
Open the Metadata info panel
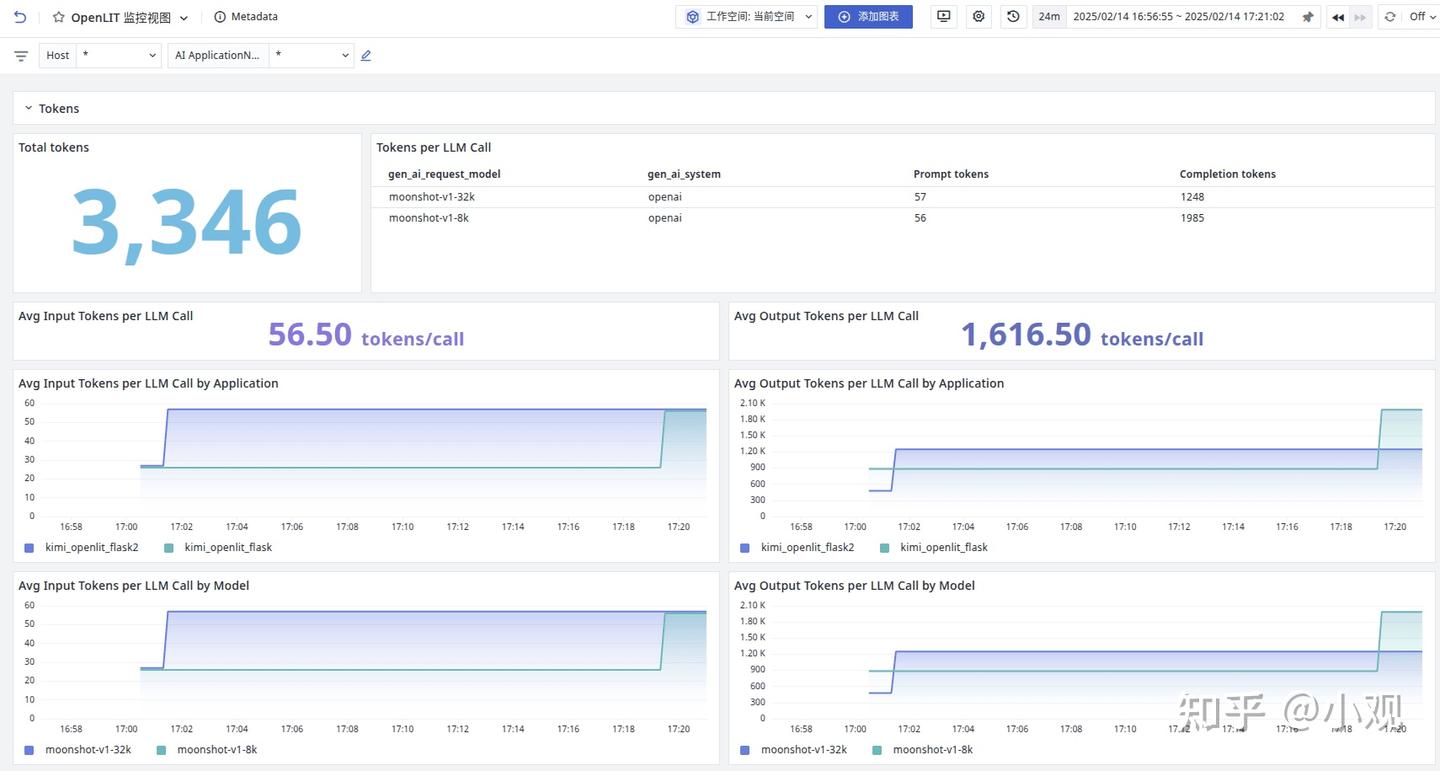(x=246, y=17)
